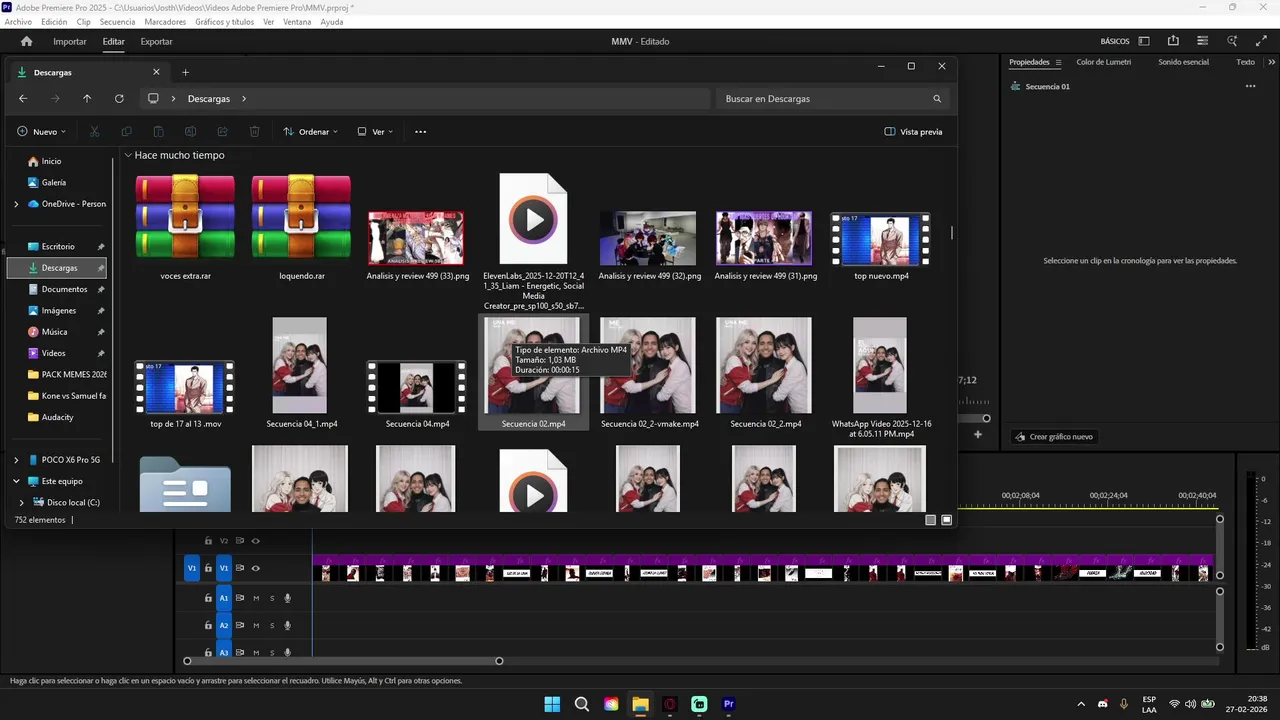
Task: Open the Marcadores menu
Action: coord(164,22)
